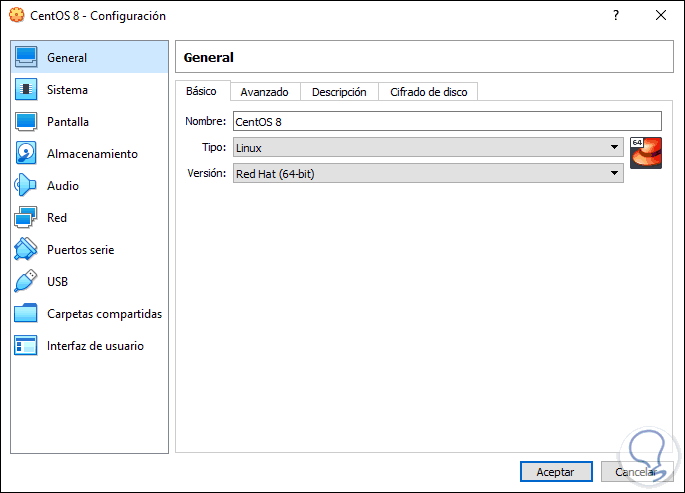Open the Audio speaker icon
Viewport: 685px width, 493px height.
(x=25, y=185)
